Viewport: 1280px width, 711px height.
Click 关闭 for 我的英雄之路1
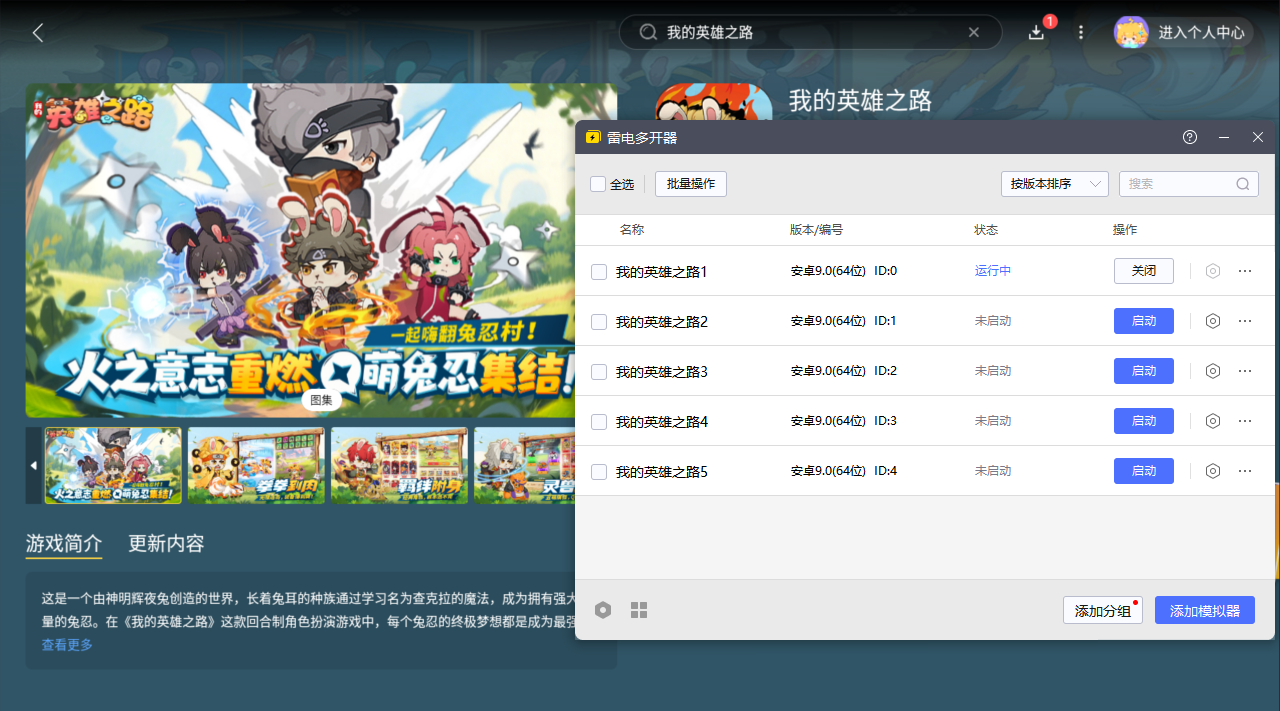click(x=1144, y=271)
